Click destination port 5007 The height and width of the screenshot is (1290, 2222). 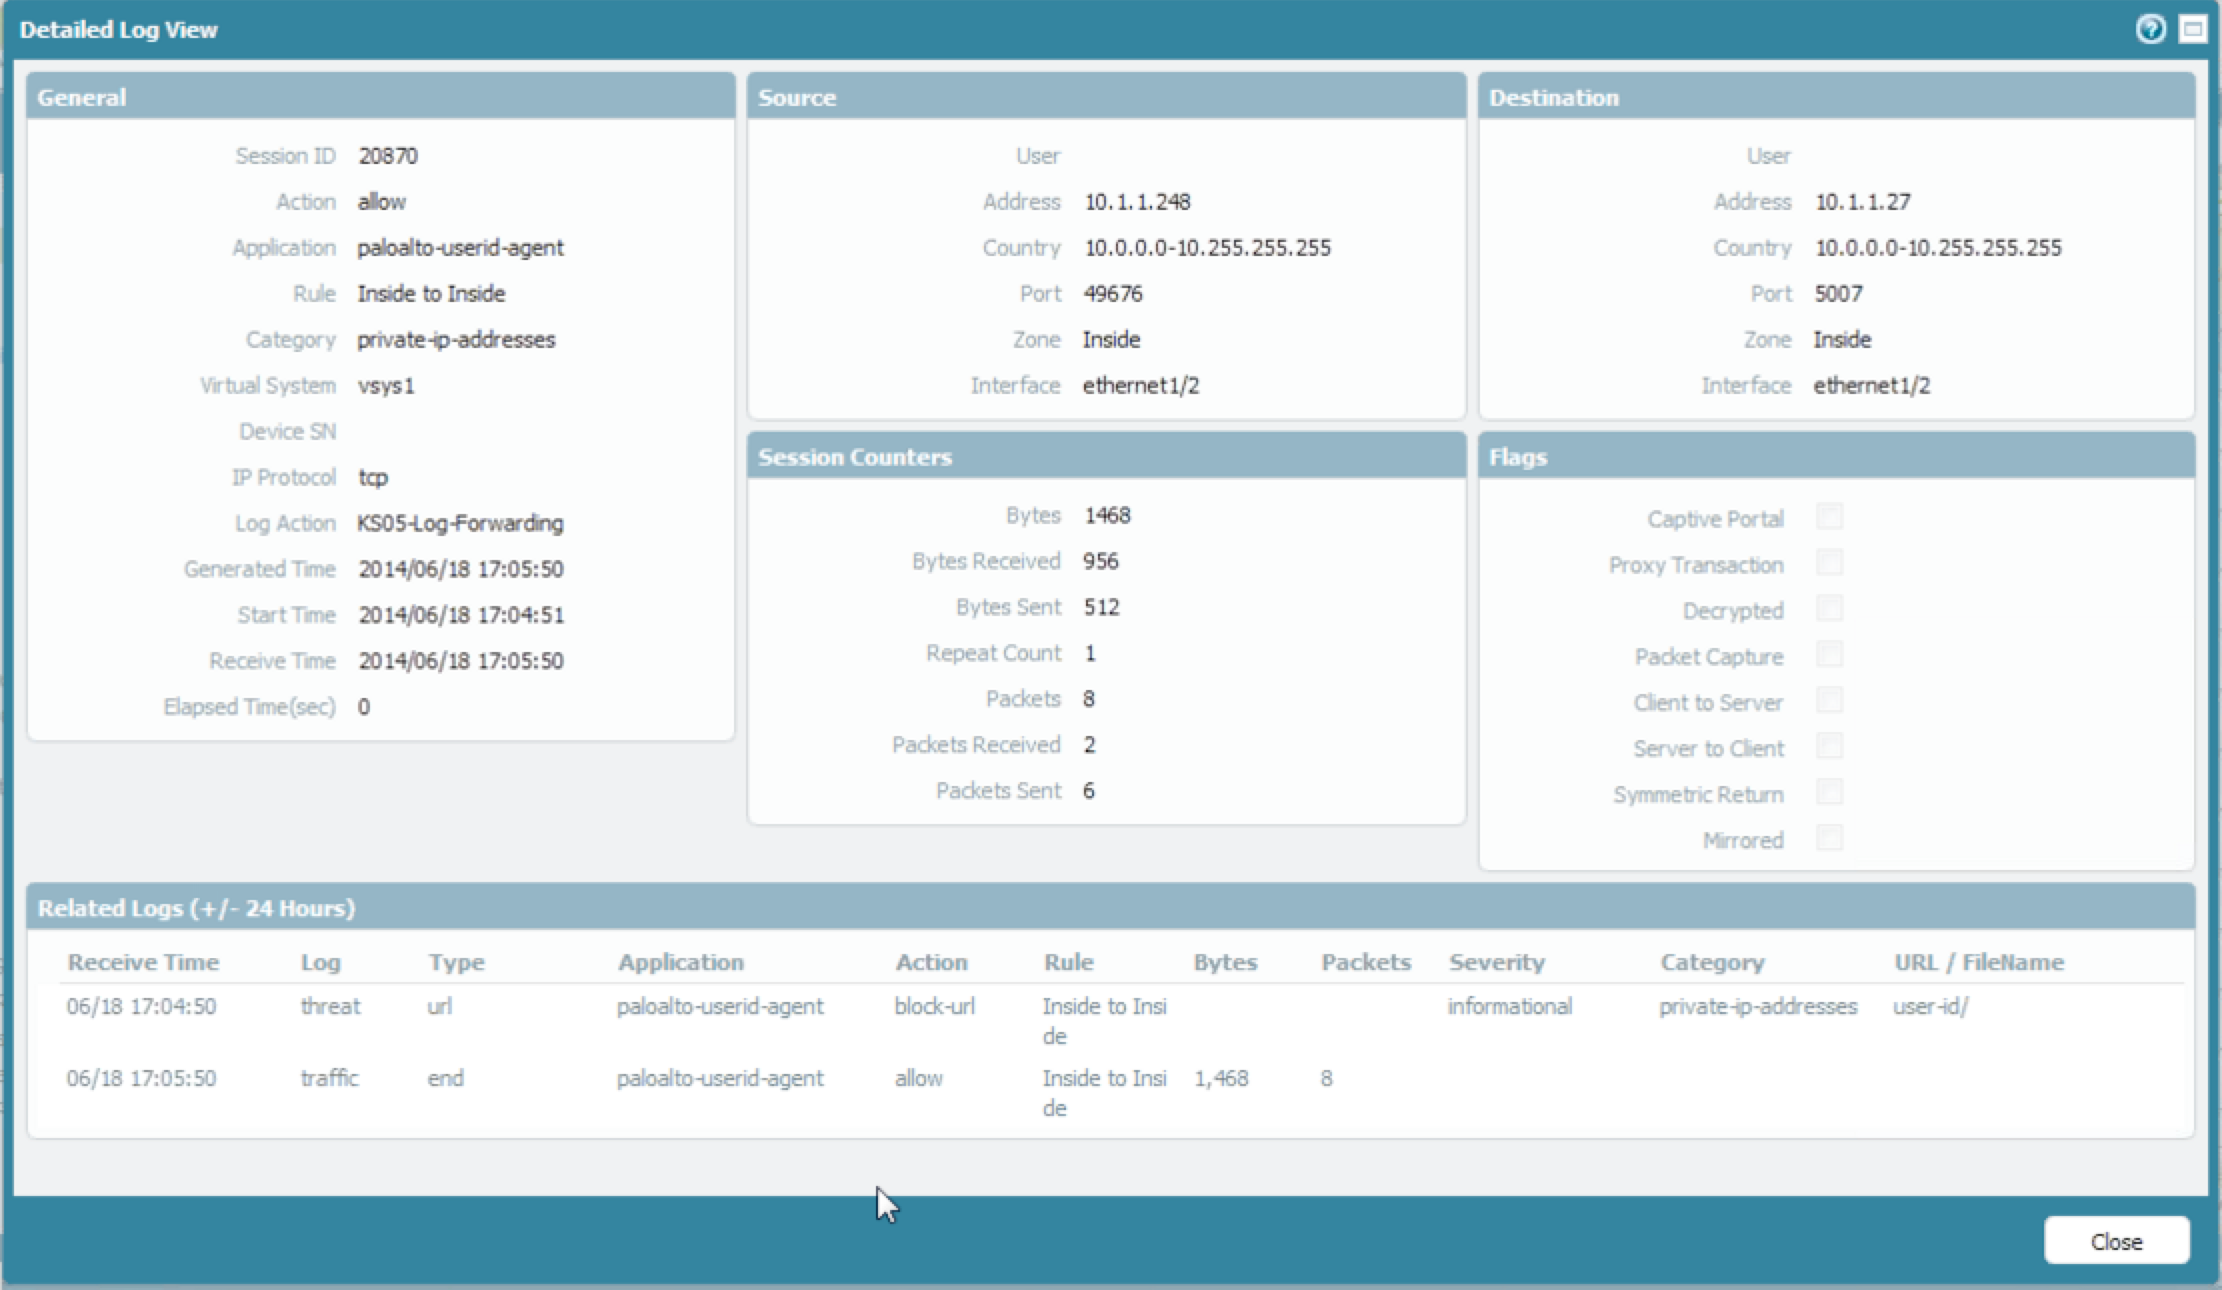1838,293
